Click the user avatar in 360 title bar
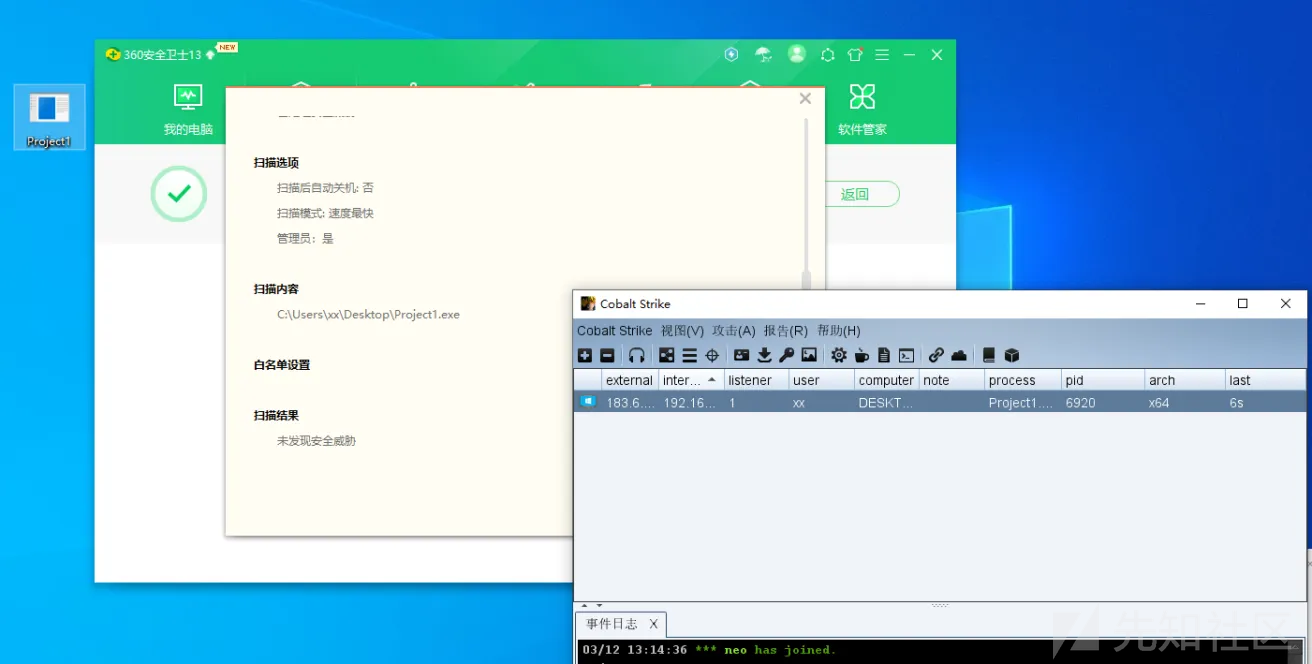Image resolution: width=1312 pixels, height=664 pixels. tap(796, 54)
